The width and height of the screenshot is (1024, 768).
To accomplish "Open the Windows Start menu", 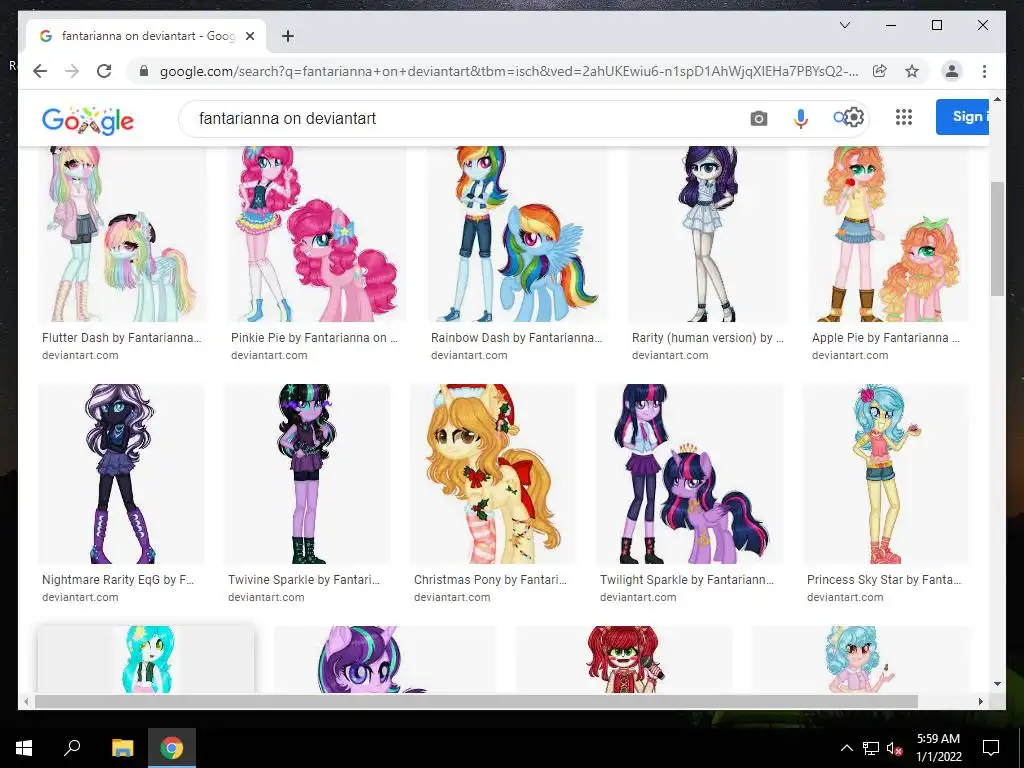I will (24, 748).
